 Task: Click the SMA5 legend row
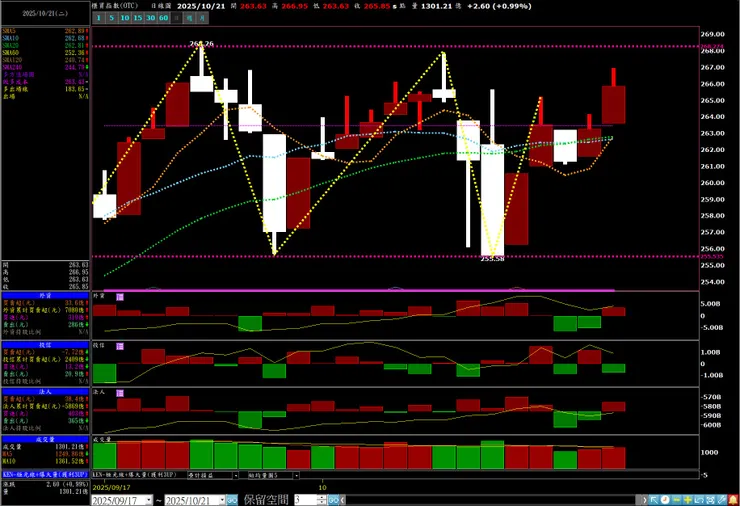(x=45, y=31)
